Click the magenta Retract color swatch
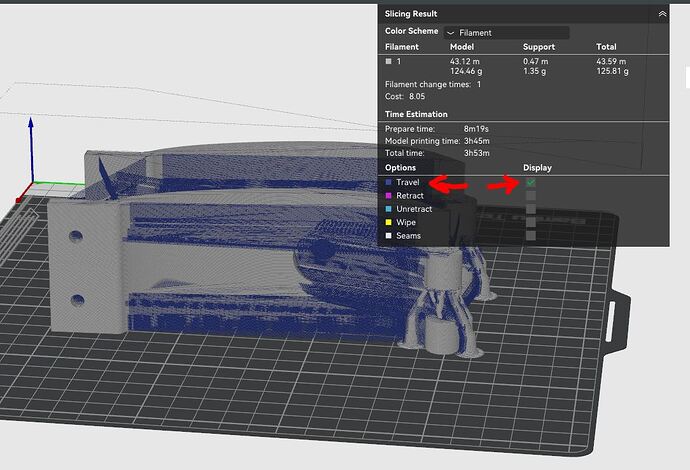 389,195
